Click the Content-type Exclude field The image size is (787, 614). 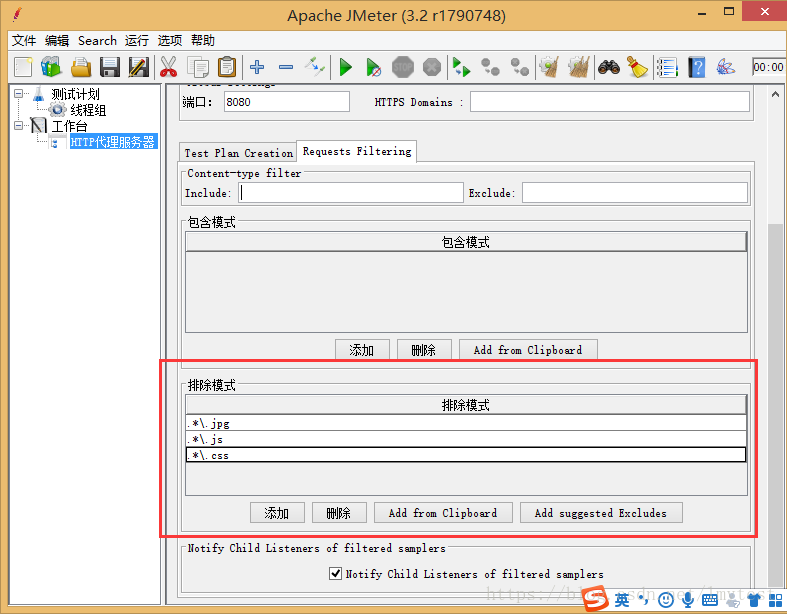(x=634, y=193)
